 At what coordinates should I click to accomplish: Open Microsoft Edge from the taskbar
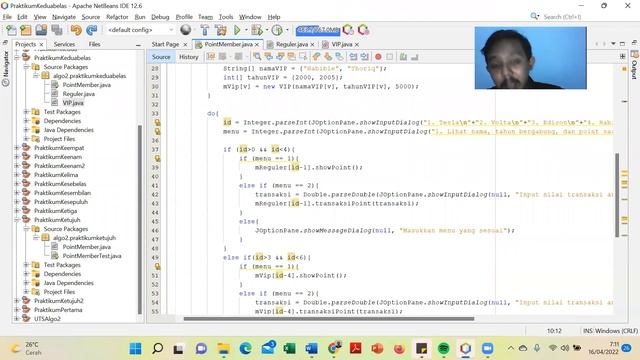246,349
